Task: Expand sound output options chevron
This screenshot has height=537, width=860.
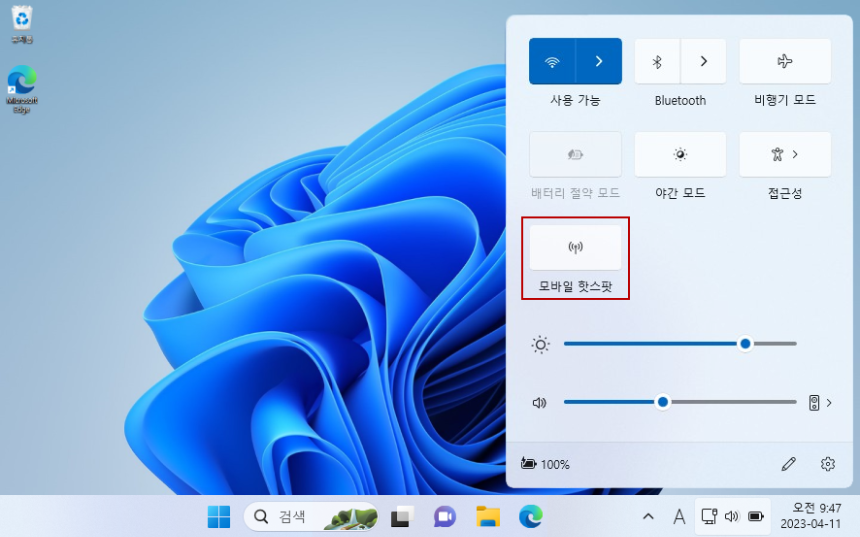Action: click(829, 403)
